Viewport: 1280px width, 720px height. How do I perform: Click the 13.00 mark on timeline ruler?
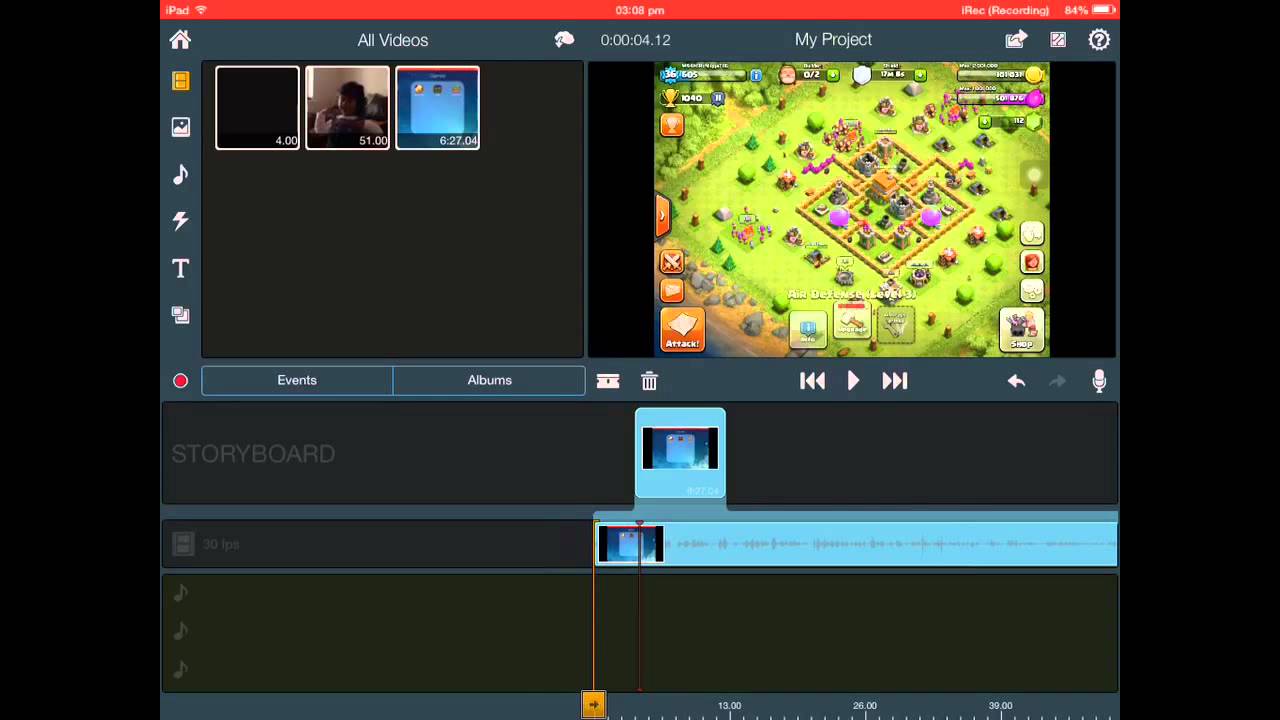(x=729, y=705)
